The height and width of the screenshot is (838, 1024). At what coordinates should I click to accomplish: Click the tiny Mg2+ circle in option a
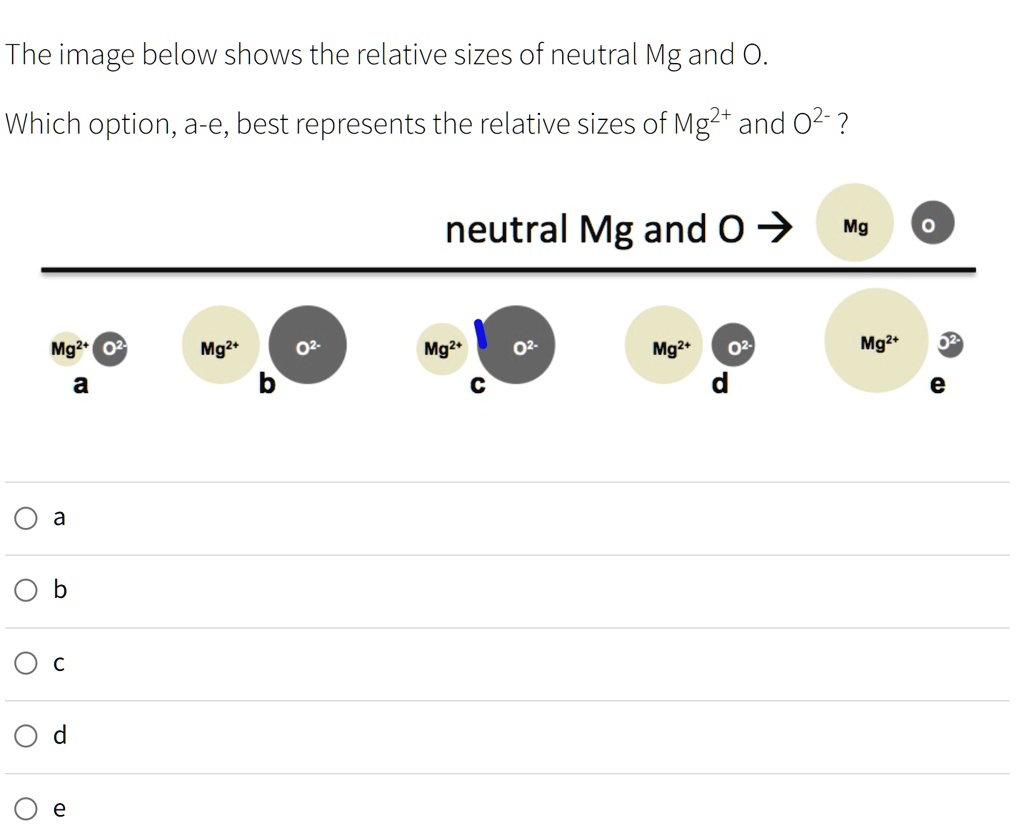click(x=65, y=348)
